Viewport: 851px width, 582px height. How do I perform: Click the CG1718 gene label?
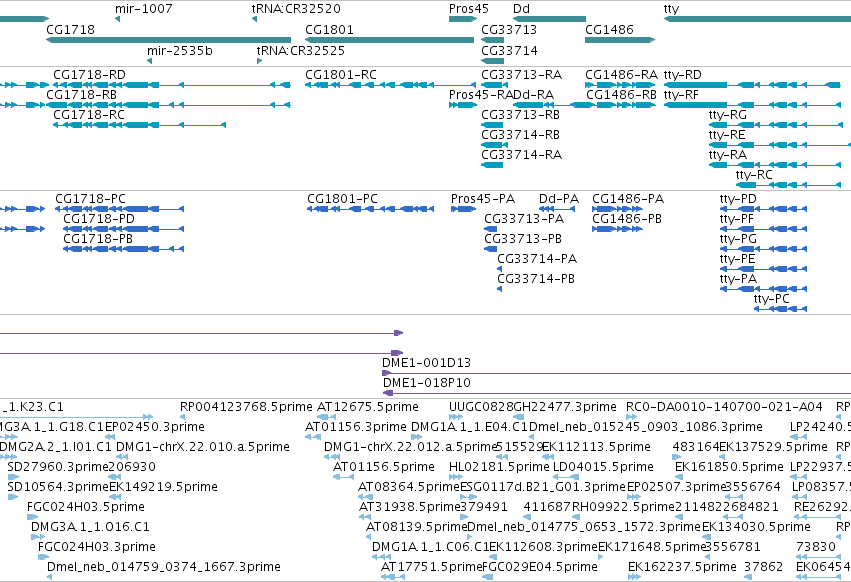[70, 29]
